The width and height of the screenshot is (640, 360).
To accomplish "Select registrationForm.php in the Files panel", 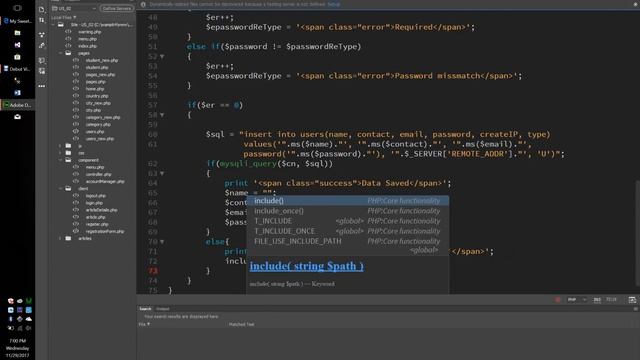I will [105, 231].
